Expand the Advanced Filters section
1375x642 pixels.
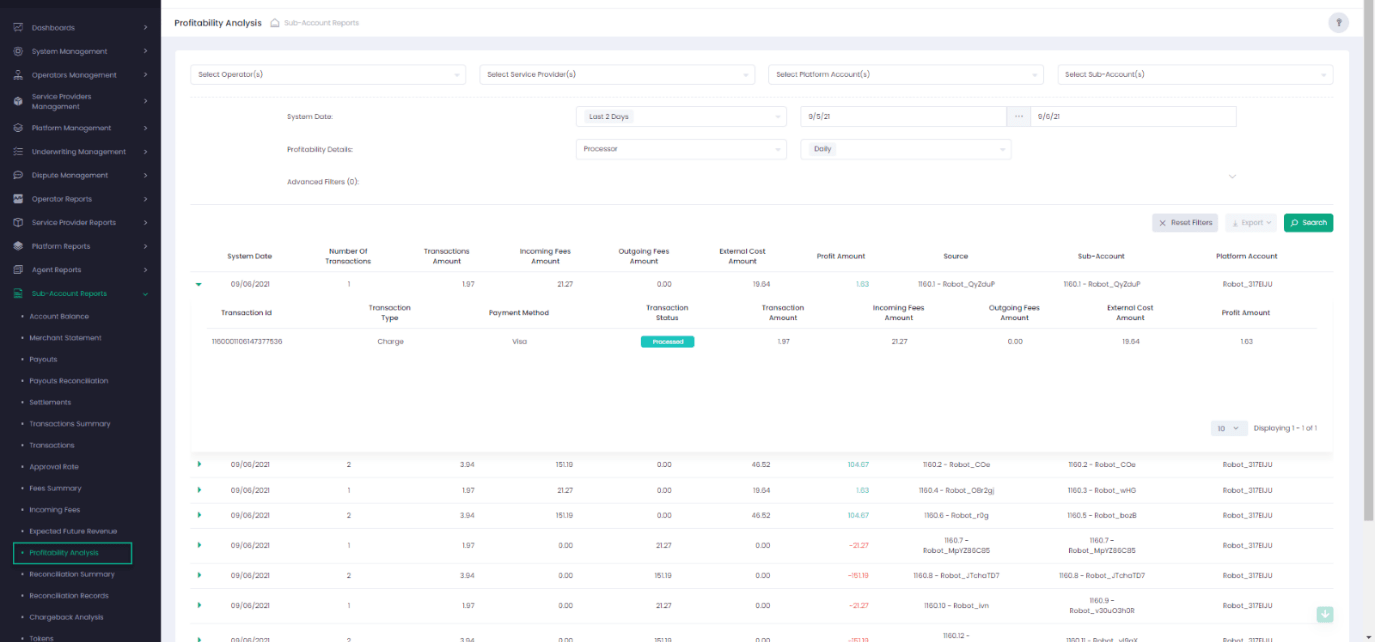pyautogui.click(x=1232, y=177)
